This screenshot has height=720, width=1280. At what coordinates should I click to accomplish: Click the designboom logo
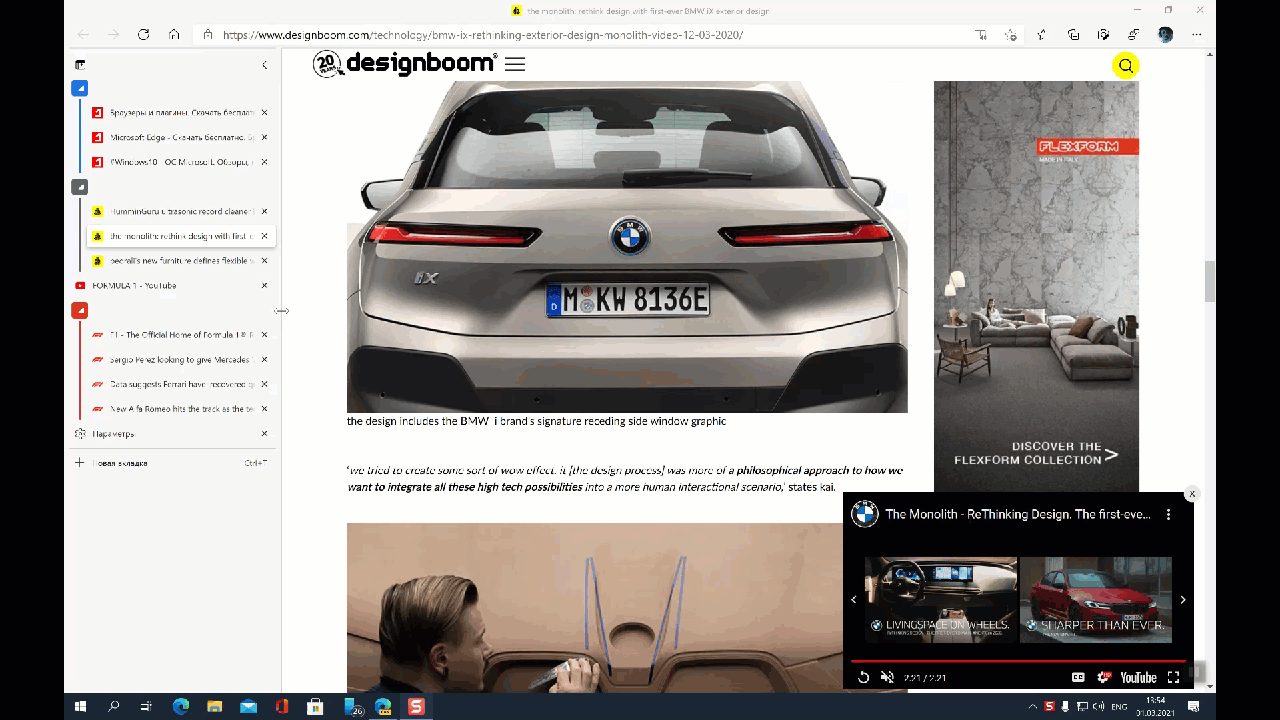[405, 64]
